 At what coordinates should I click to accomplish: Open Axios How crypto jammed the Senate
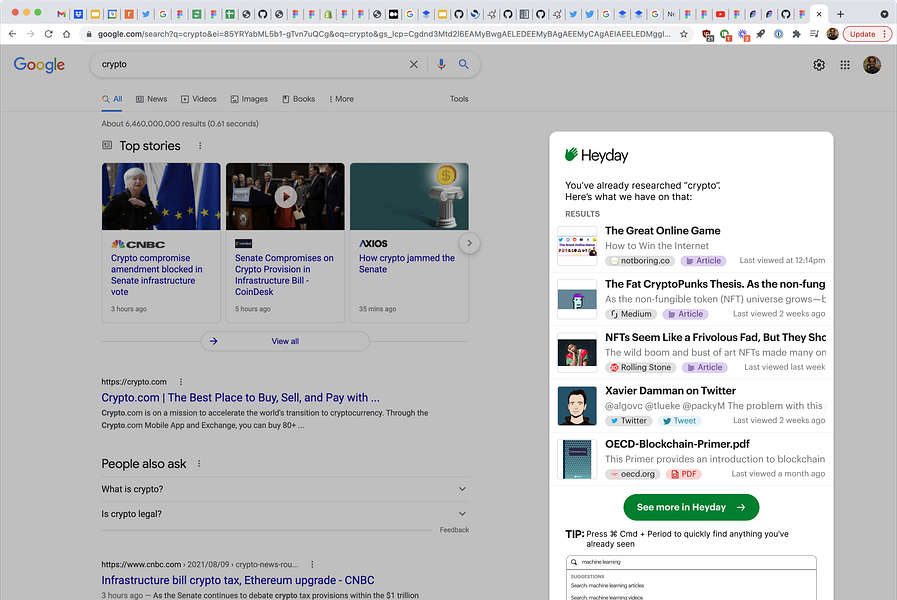pos(407,264)
